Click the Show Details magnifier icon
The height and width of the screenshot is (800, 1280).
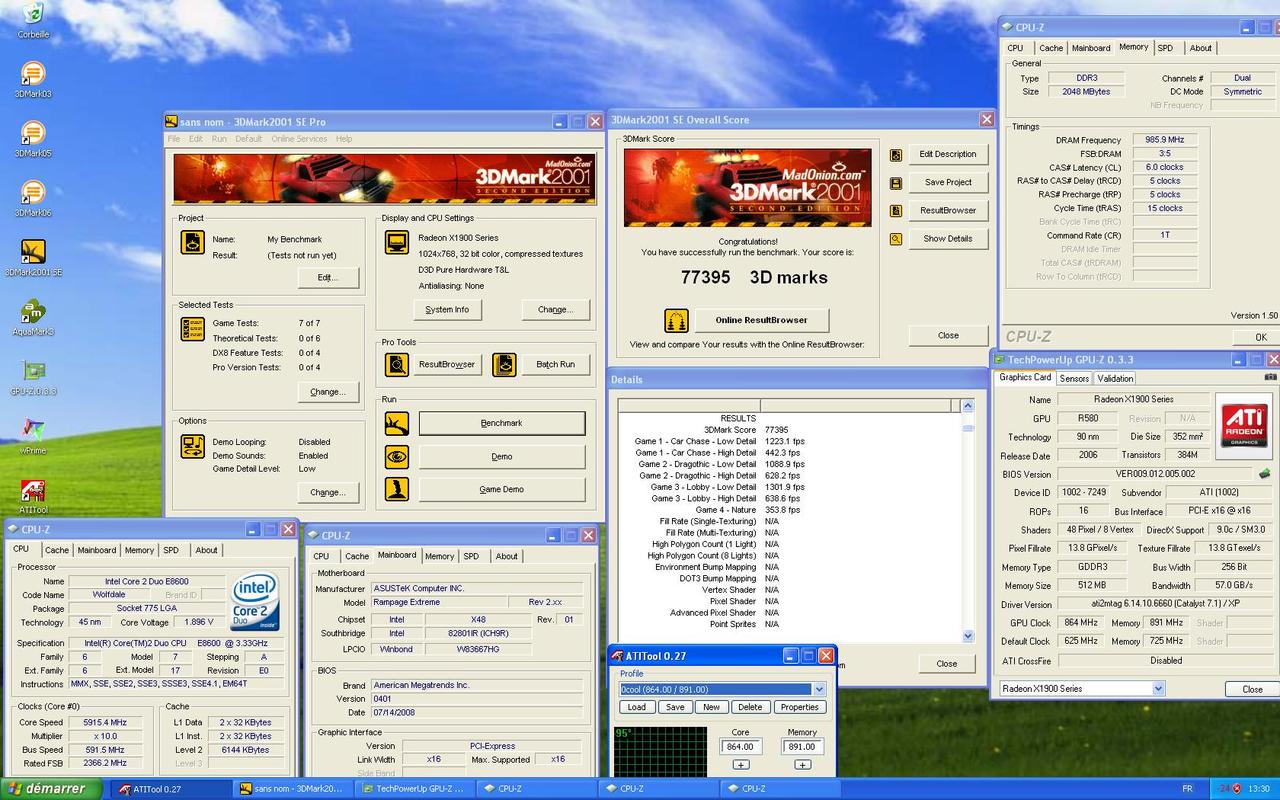tap(896, 239)
